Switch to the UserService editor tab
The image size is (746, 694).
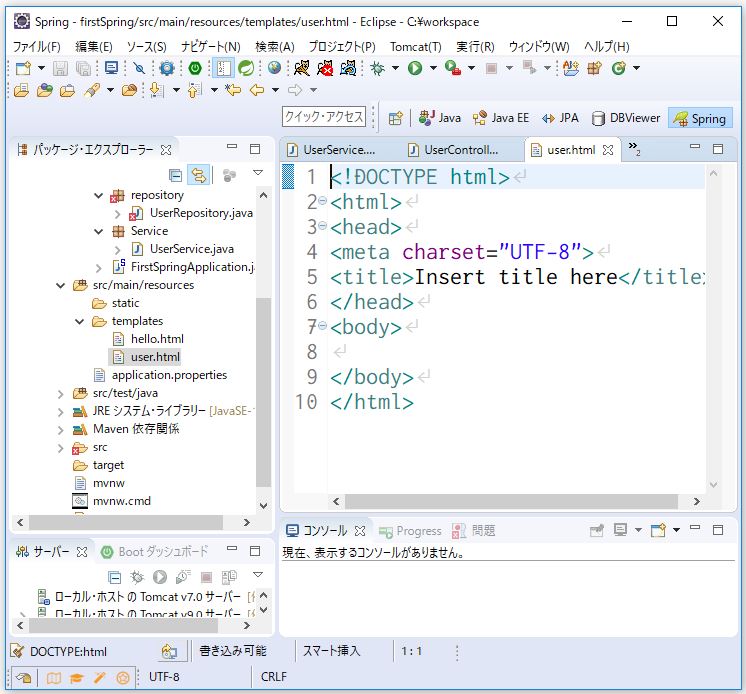333,150
